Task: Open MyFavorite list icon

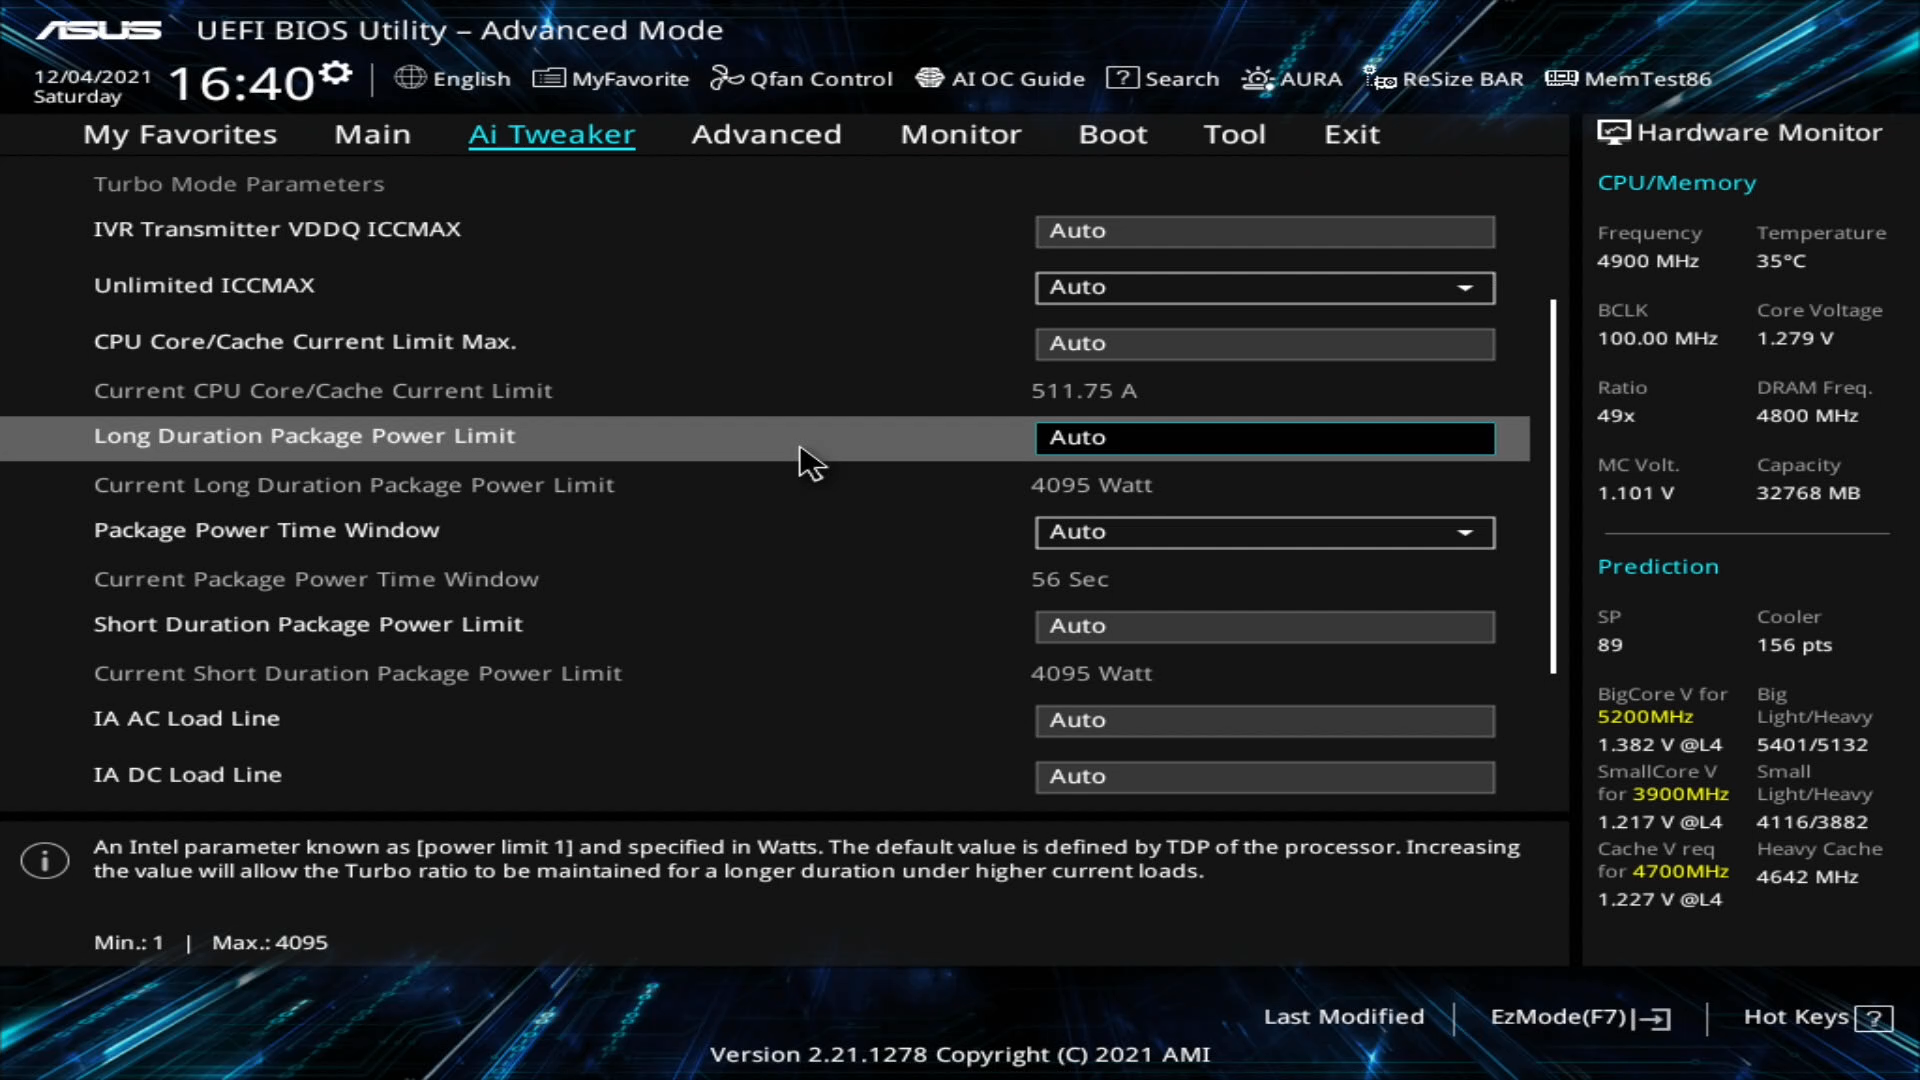Action: click(549, 78)
